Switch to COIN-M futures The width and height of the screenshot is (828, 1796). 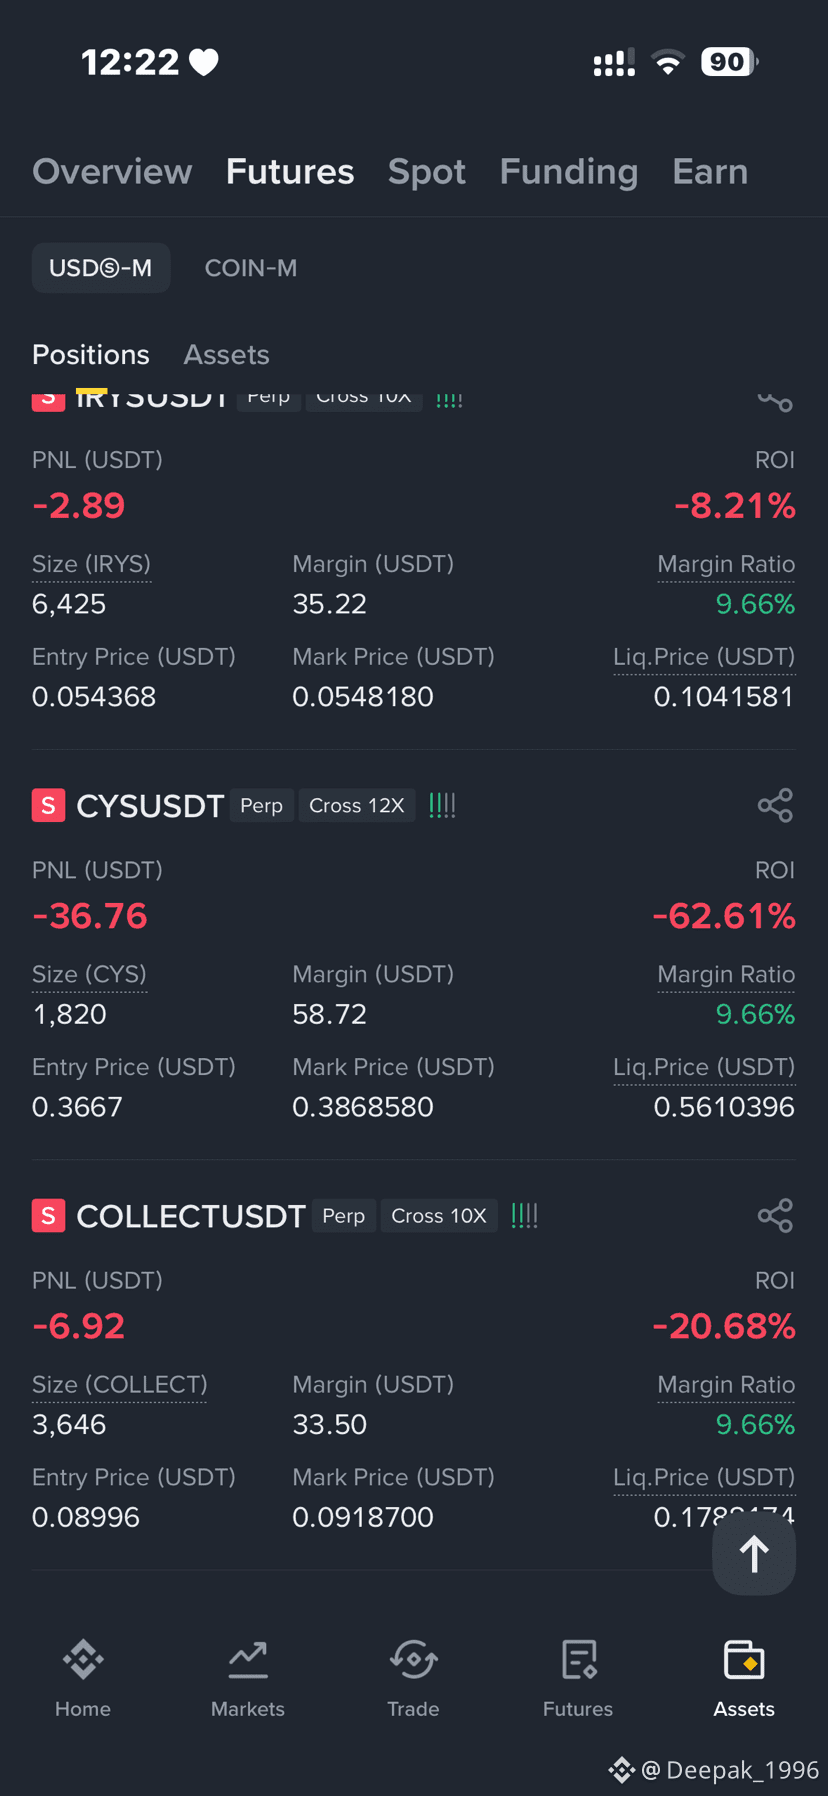(x=251, y=268)
